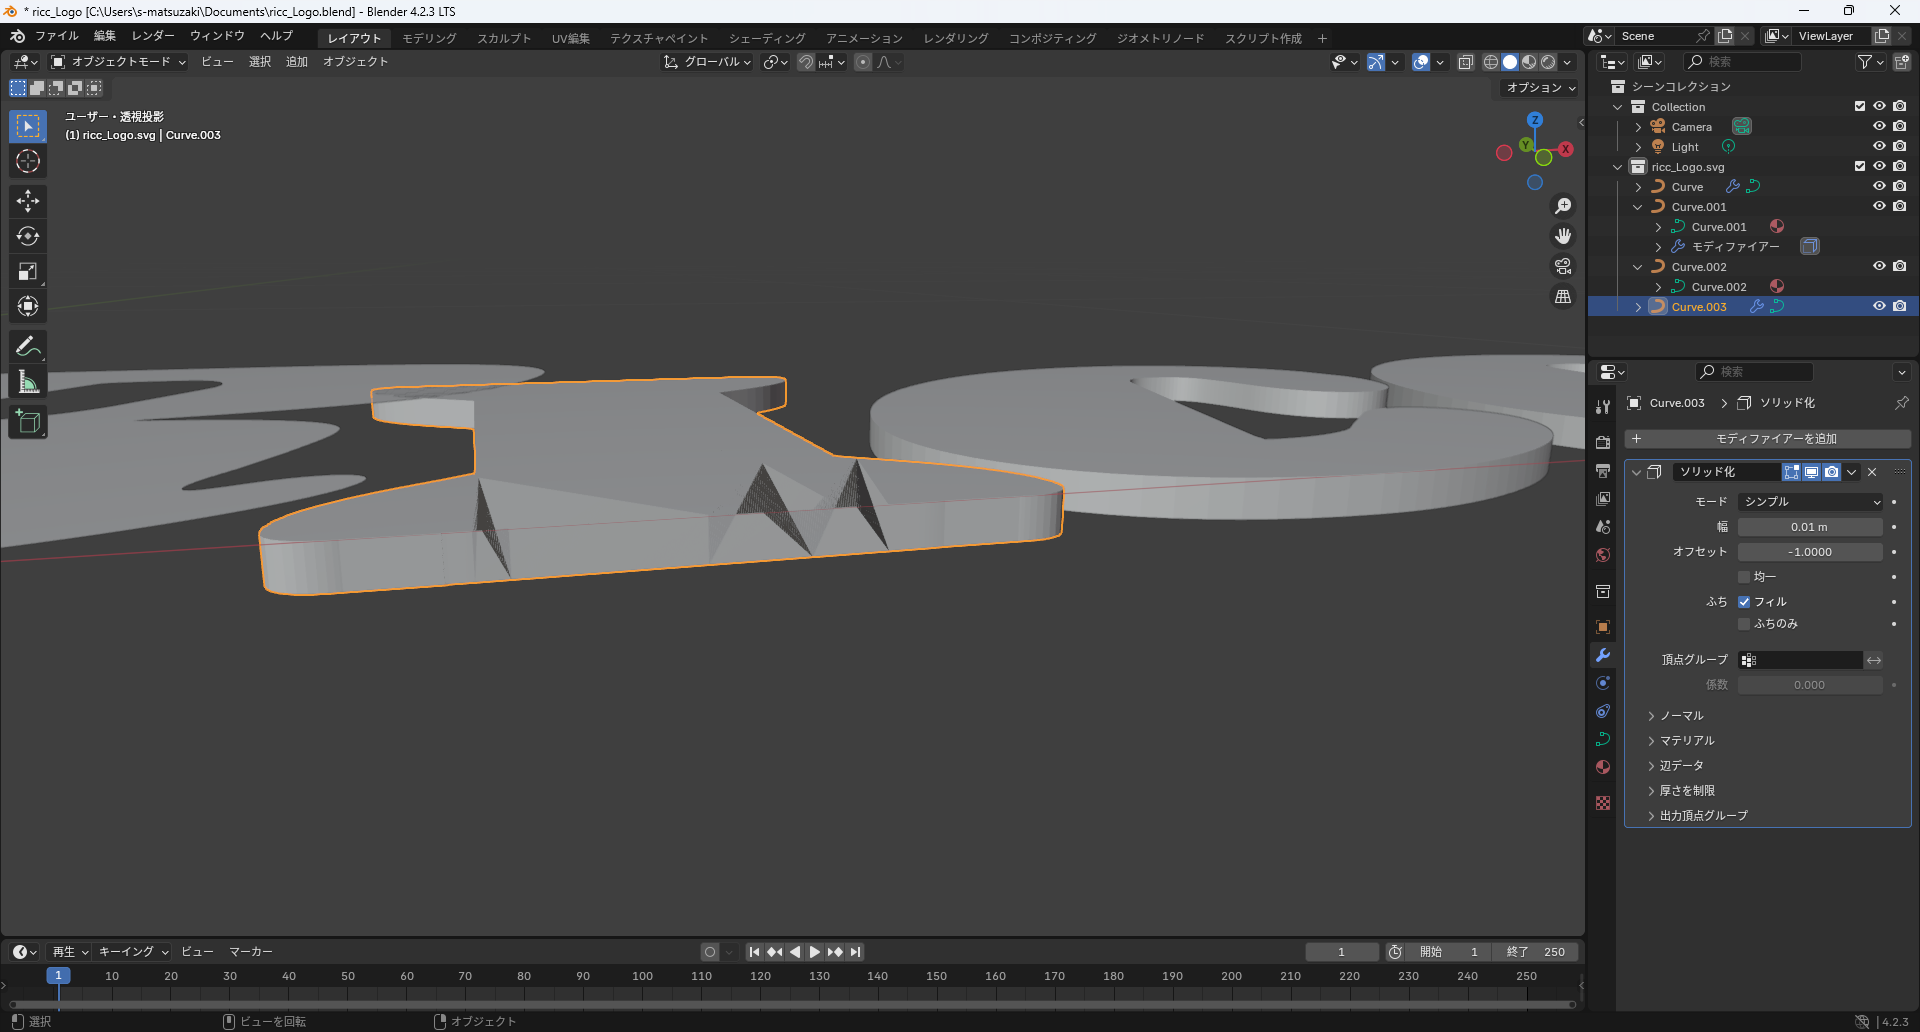Toggle camera view in viewport

point(1562,266)
